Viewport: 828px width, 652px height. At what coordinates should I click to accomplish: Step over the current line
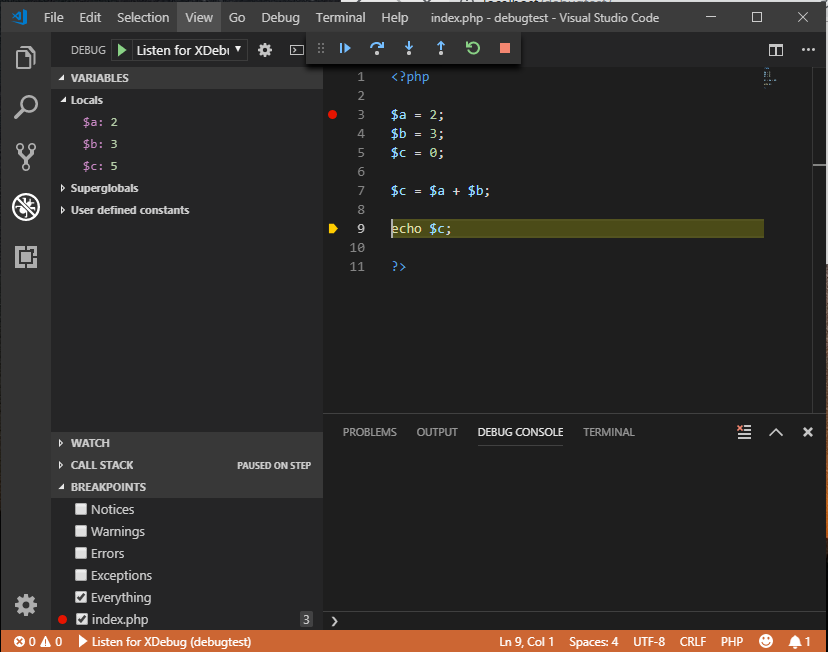(x=377, y=49)
